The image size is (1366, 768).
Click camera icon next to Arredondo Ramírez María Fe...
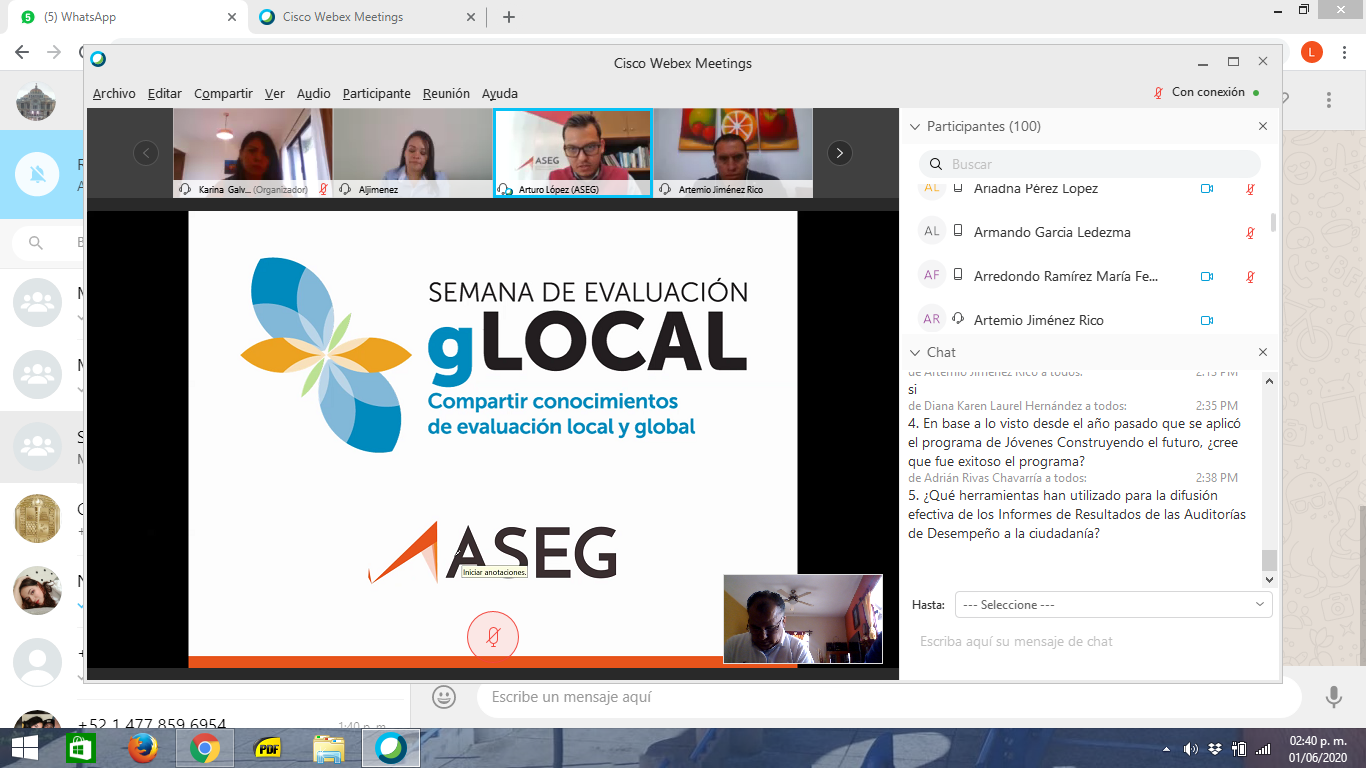click(1207, 276)
